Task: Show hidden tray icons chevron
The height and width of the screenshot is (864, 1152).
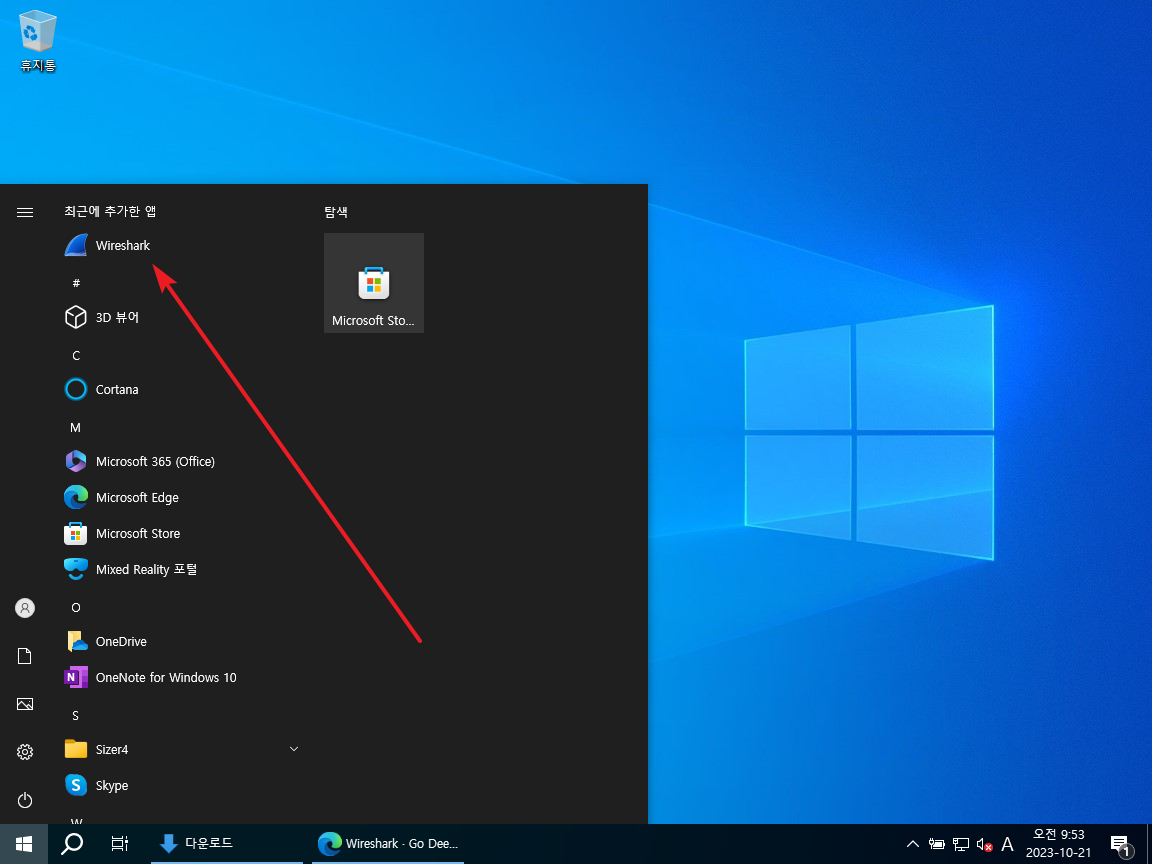Action: (912, 844)
